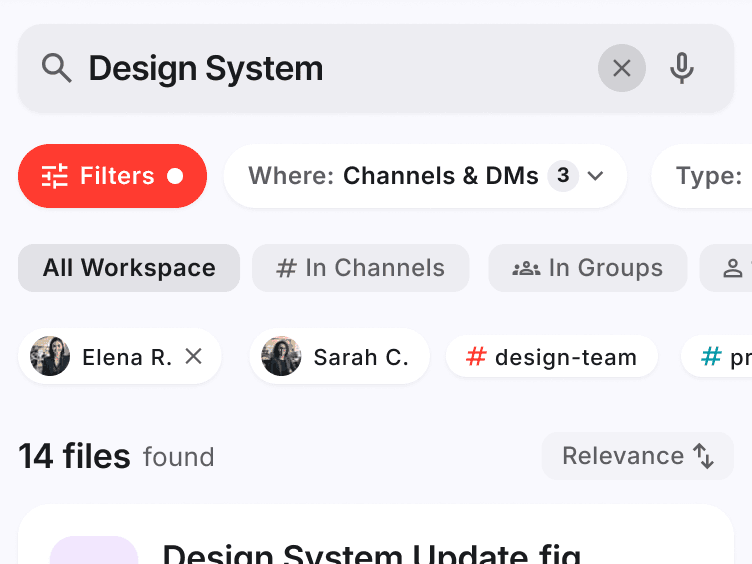The image size is (752, 564).
Task: Open the Filters button
Action: (x=112, y=176)
